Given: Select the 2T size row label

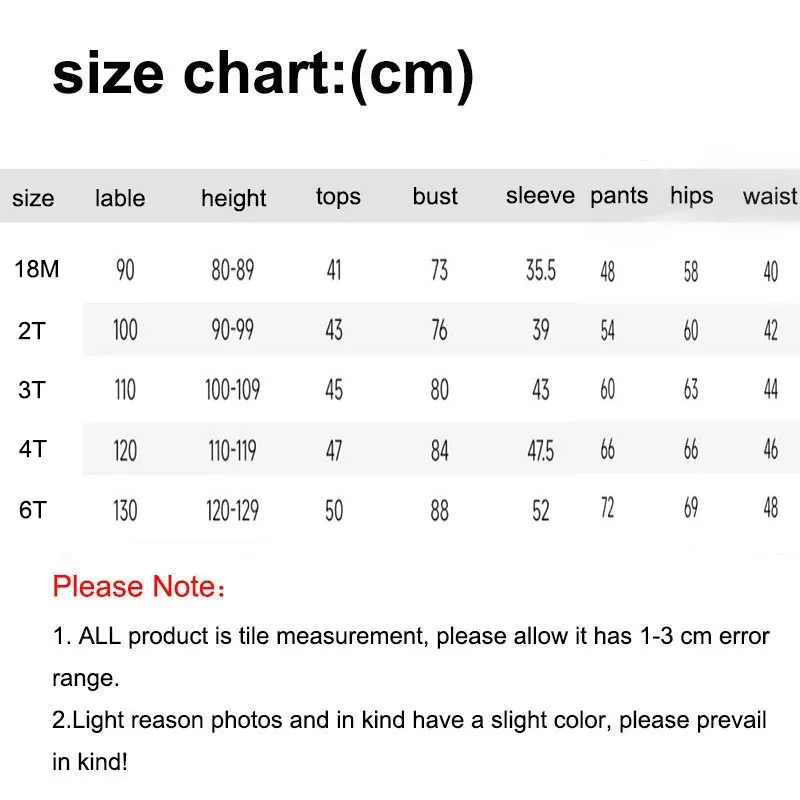Looking at the screenshot, I should [x=32, y=331].
